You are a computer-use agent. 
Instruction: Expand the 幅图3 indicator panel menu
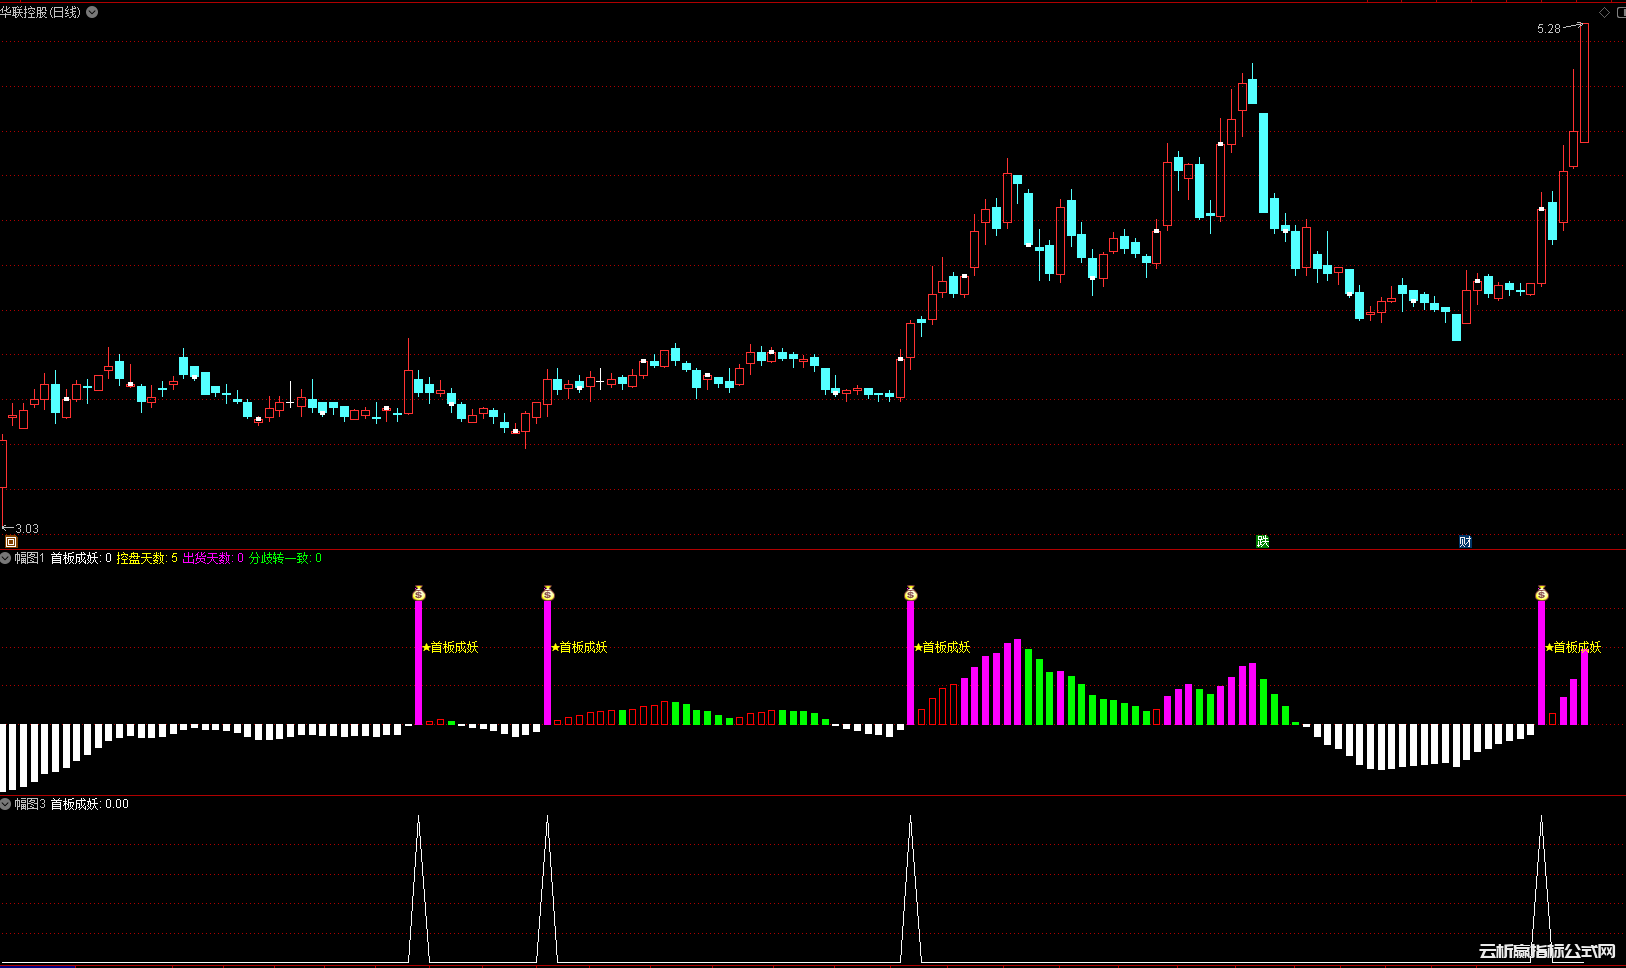click(x=6, y=804)
